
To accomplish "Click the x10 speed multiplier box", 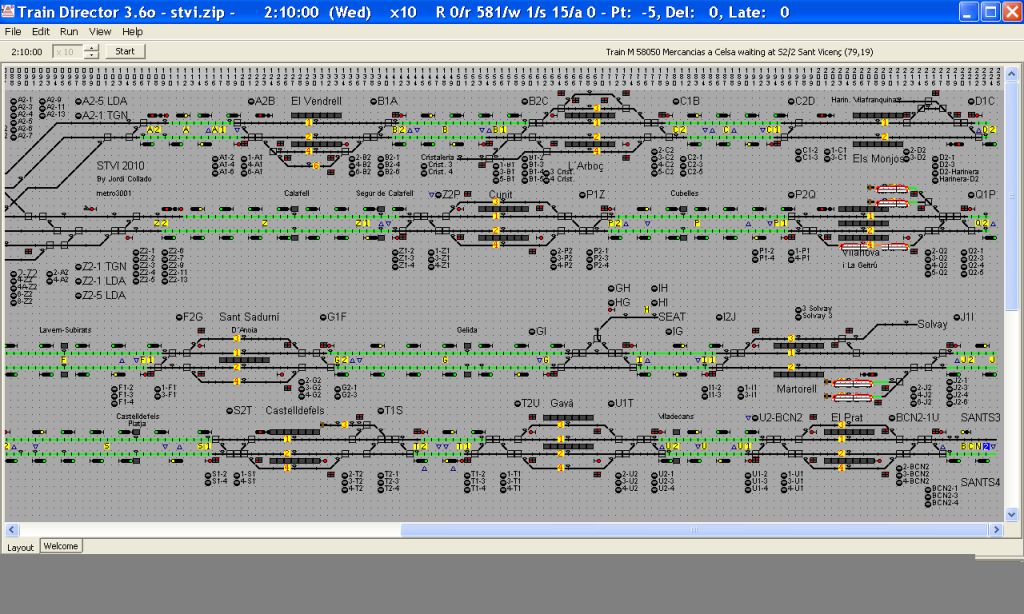I will pyautogui.click(x=67, y=51).
